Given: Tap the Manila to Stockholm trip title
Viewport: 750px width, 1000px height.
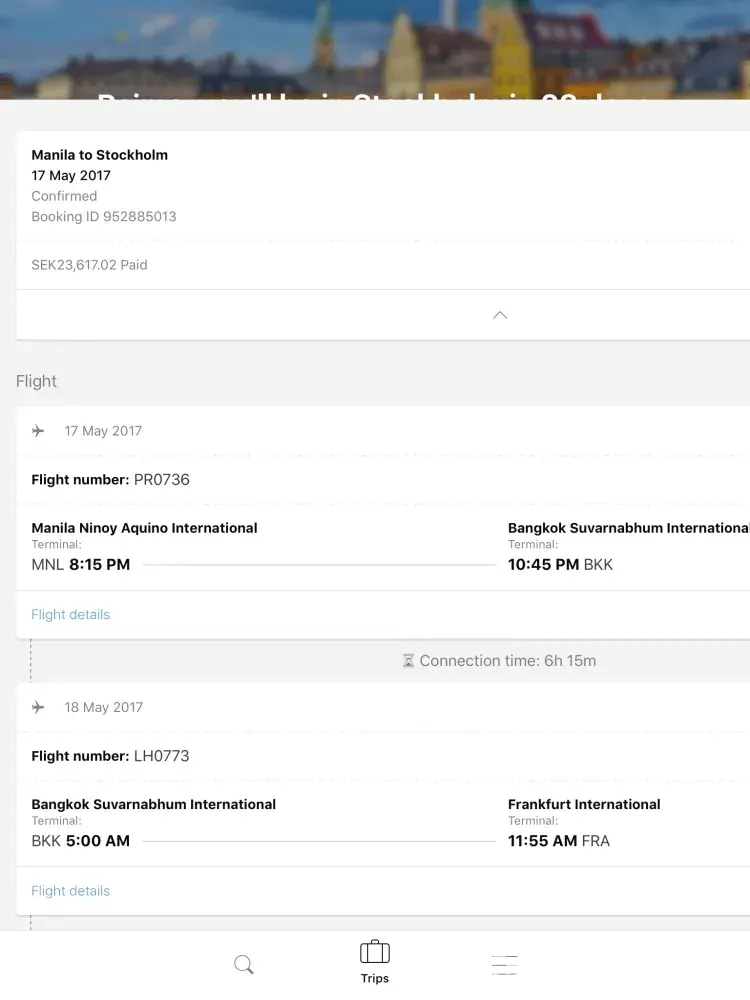Looking at the screenshot, I should coord(100,155).
